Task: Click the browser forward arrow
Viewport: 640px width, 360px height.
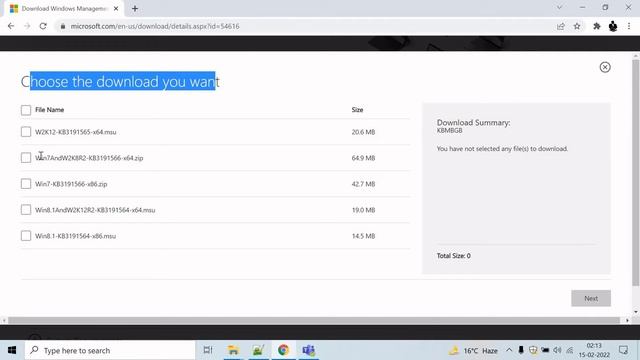Action: (27, 26)
